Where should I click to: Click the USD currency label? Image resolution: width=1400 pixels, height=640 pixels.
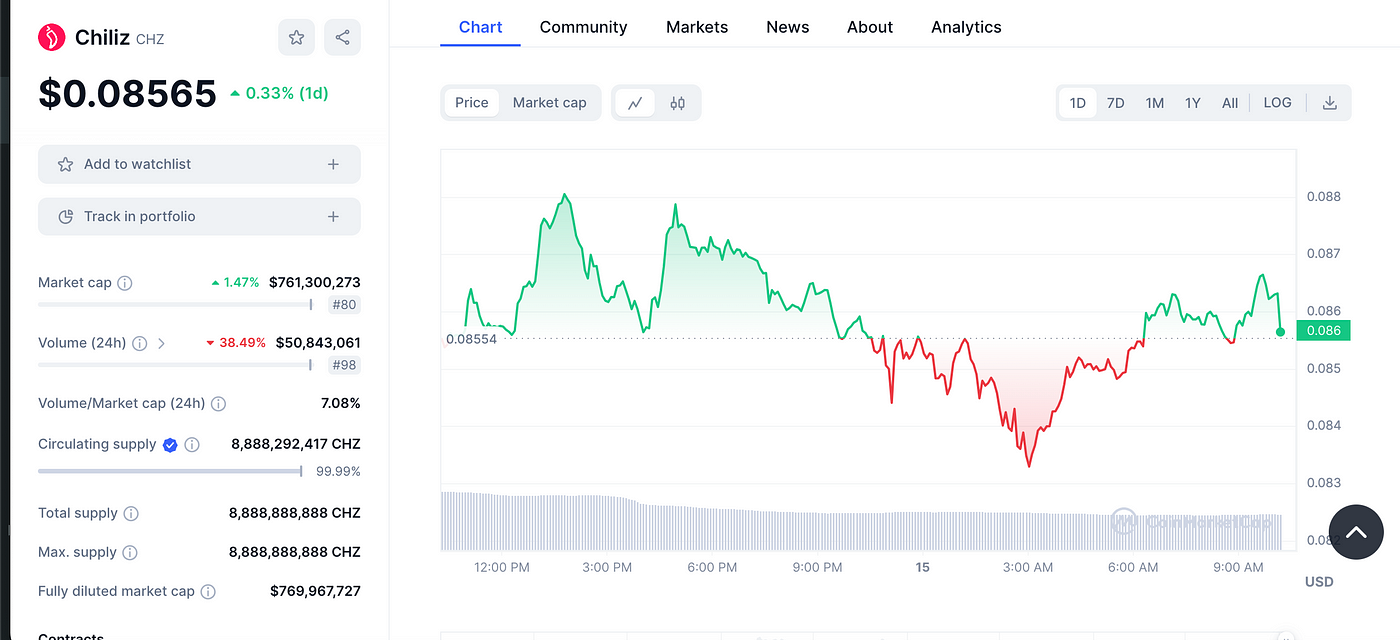pyautogui.click(x=1319, y=582)
